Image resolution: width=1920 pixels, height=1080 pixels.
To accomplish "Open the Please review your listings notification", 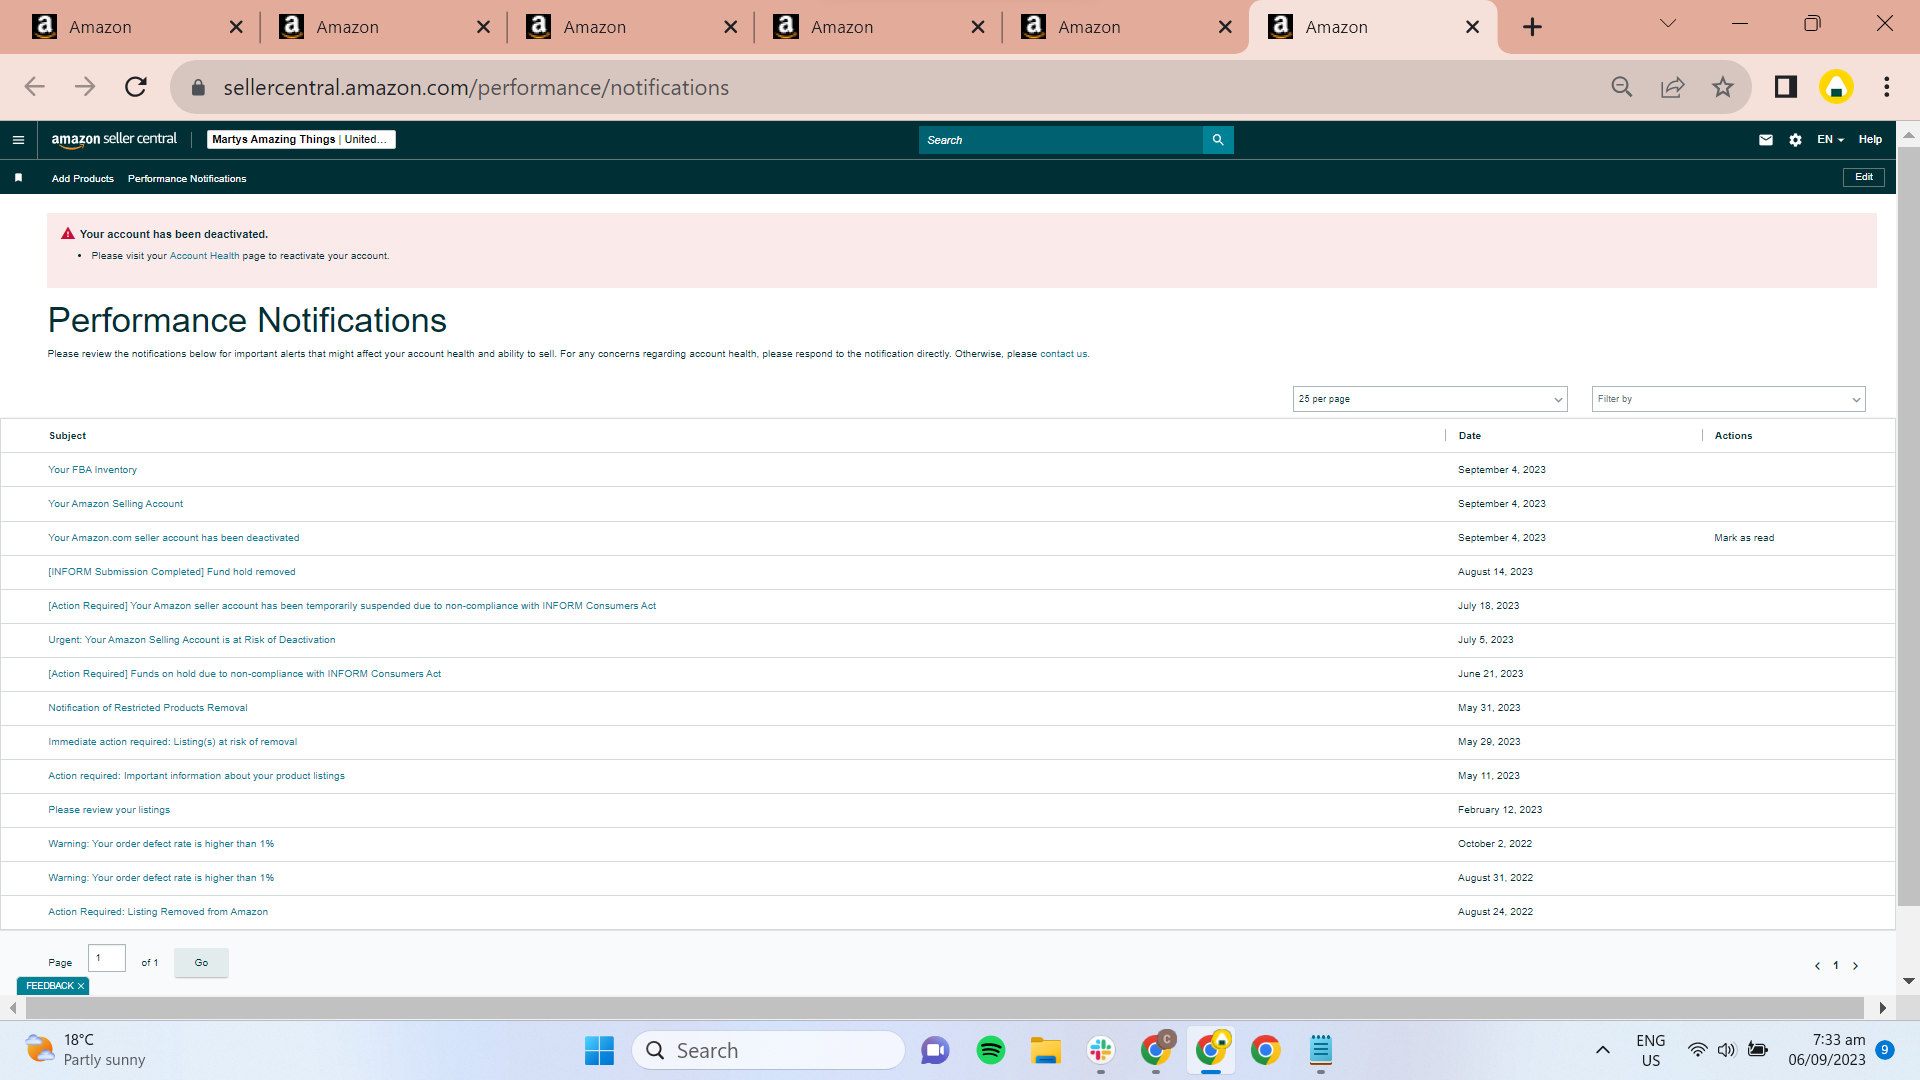I will [x=109, y=810].
